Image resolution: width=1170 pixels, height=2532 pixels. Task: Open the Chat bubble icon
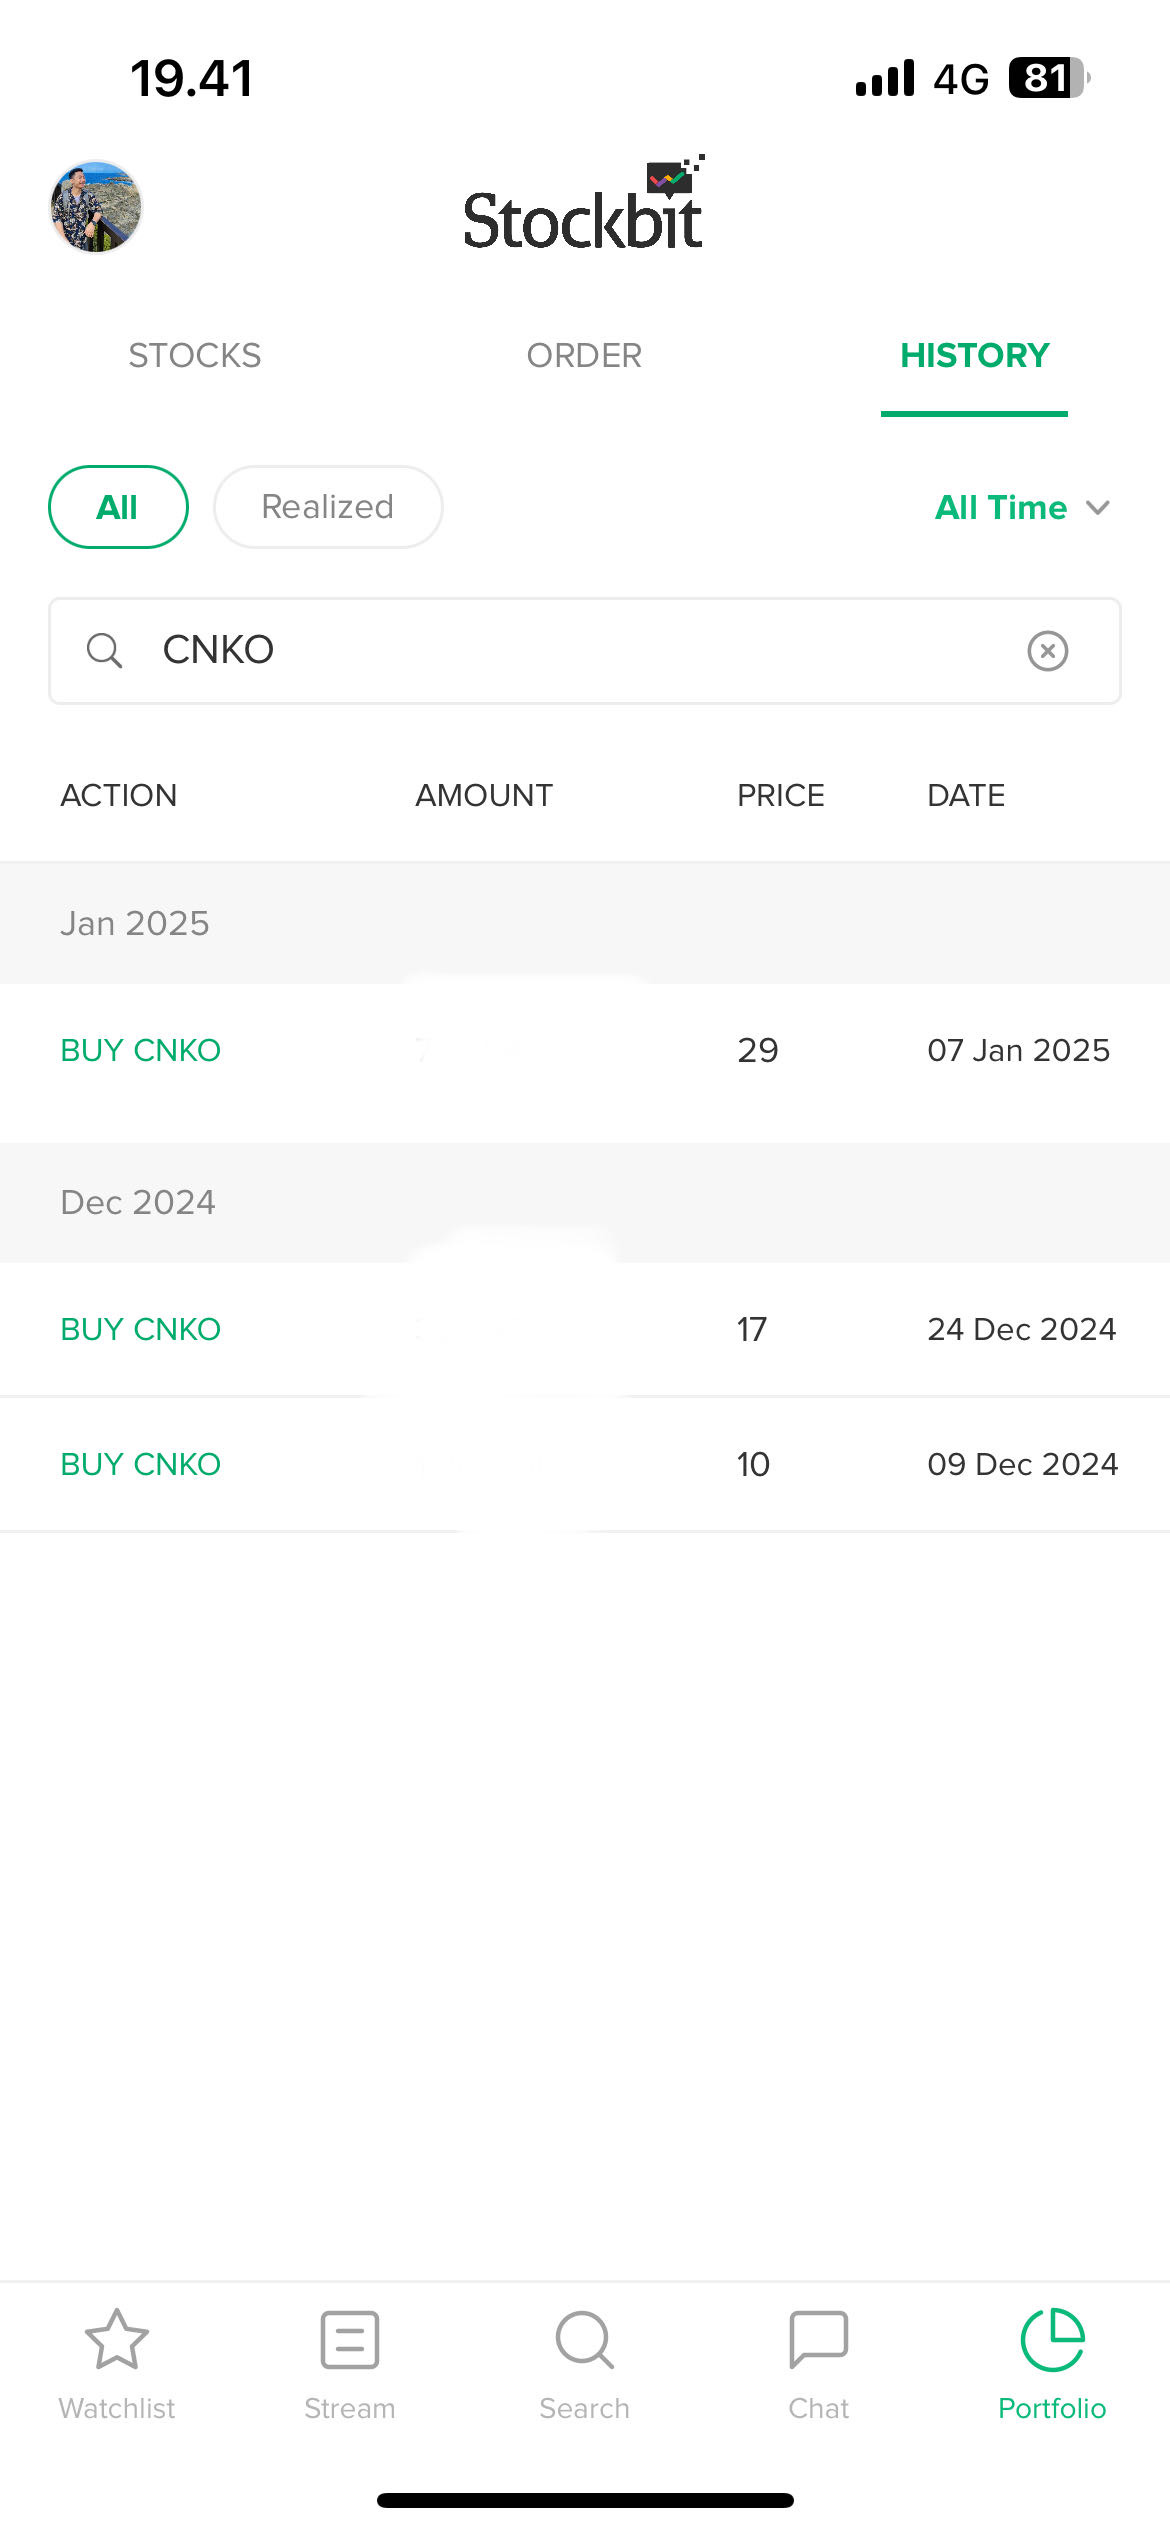point(818,2340)
